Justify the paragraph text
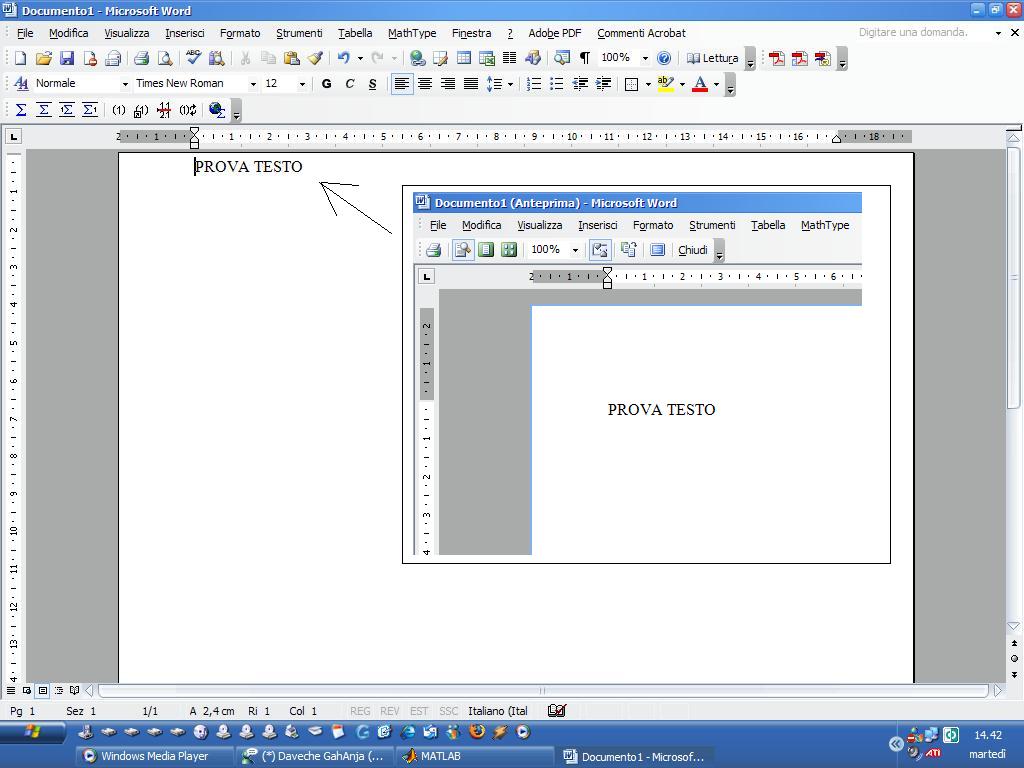 [x=470, y=84]
